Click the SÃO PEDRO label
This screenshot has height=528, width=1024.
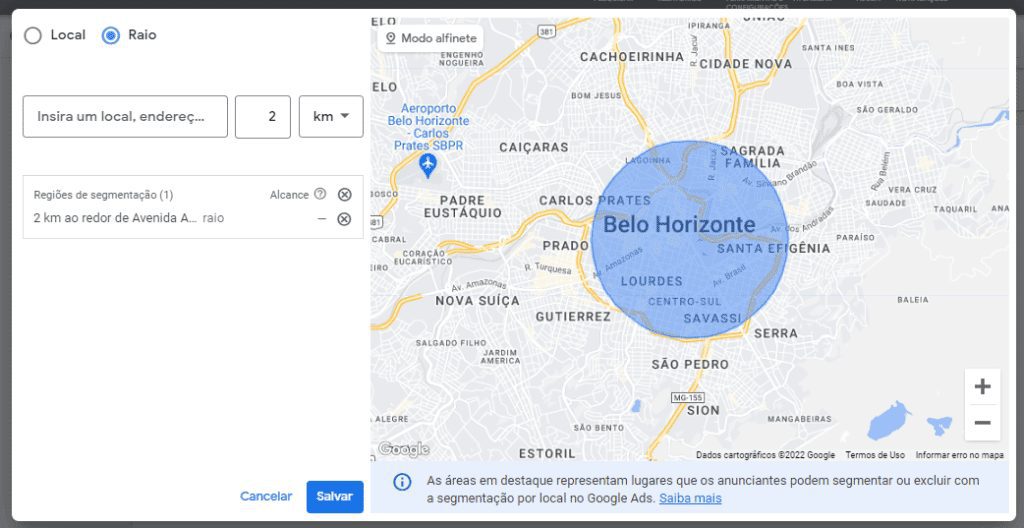pos(690,365)
